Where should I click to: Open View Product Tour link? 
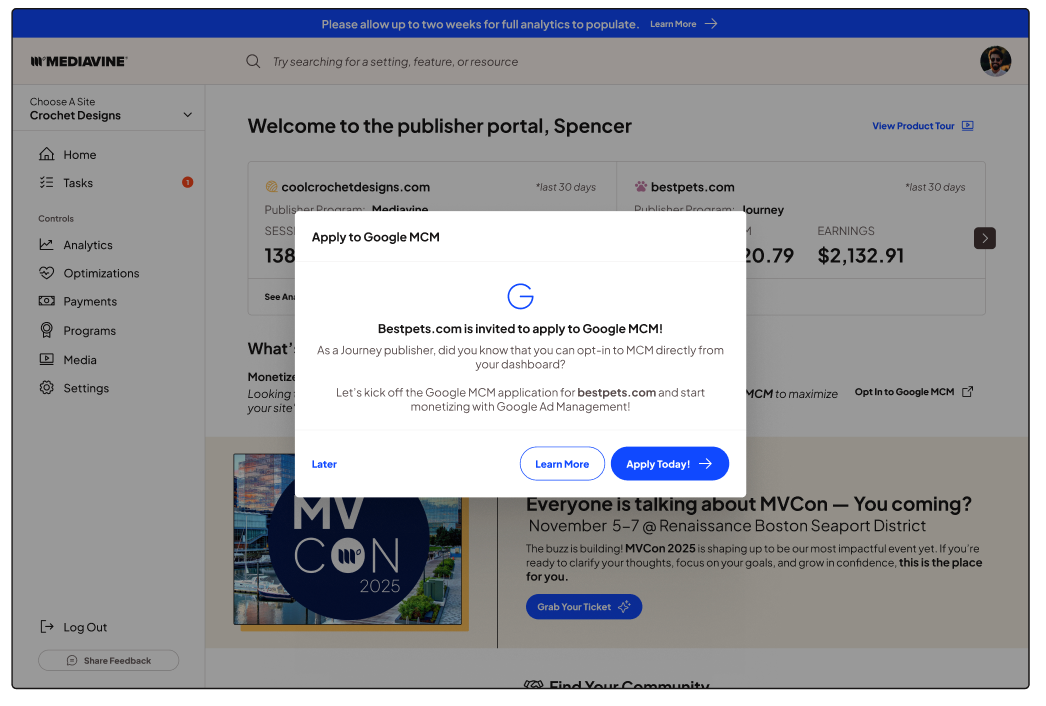[922, 126]
